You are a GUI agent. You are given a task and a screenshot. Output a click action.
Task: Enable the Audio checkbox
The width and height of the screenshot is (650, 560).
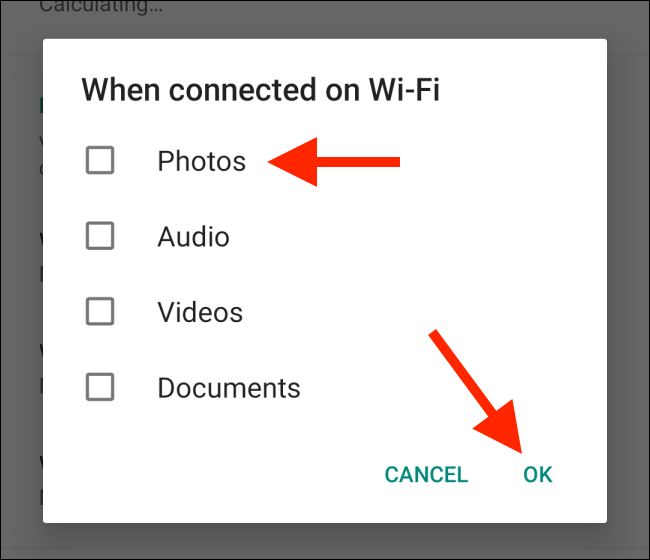tap(100, 236)
